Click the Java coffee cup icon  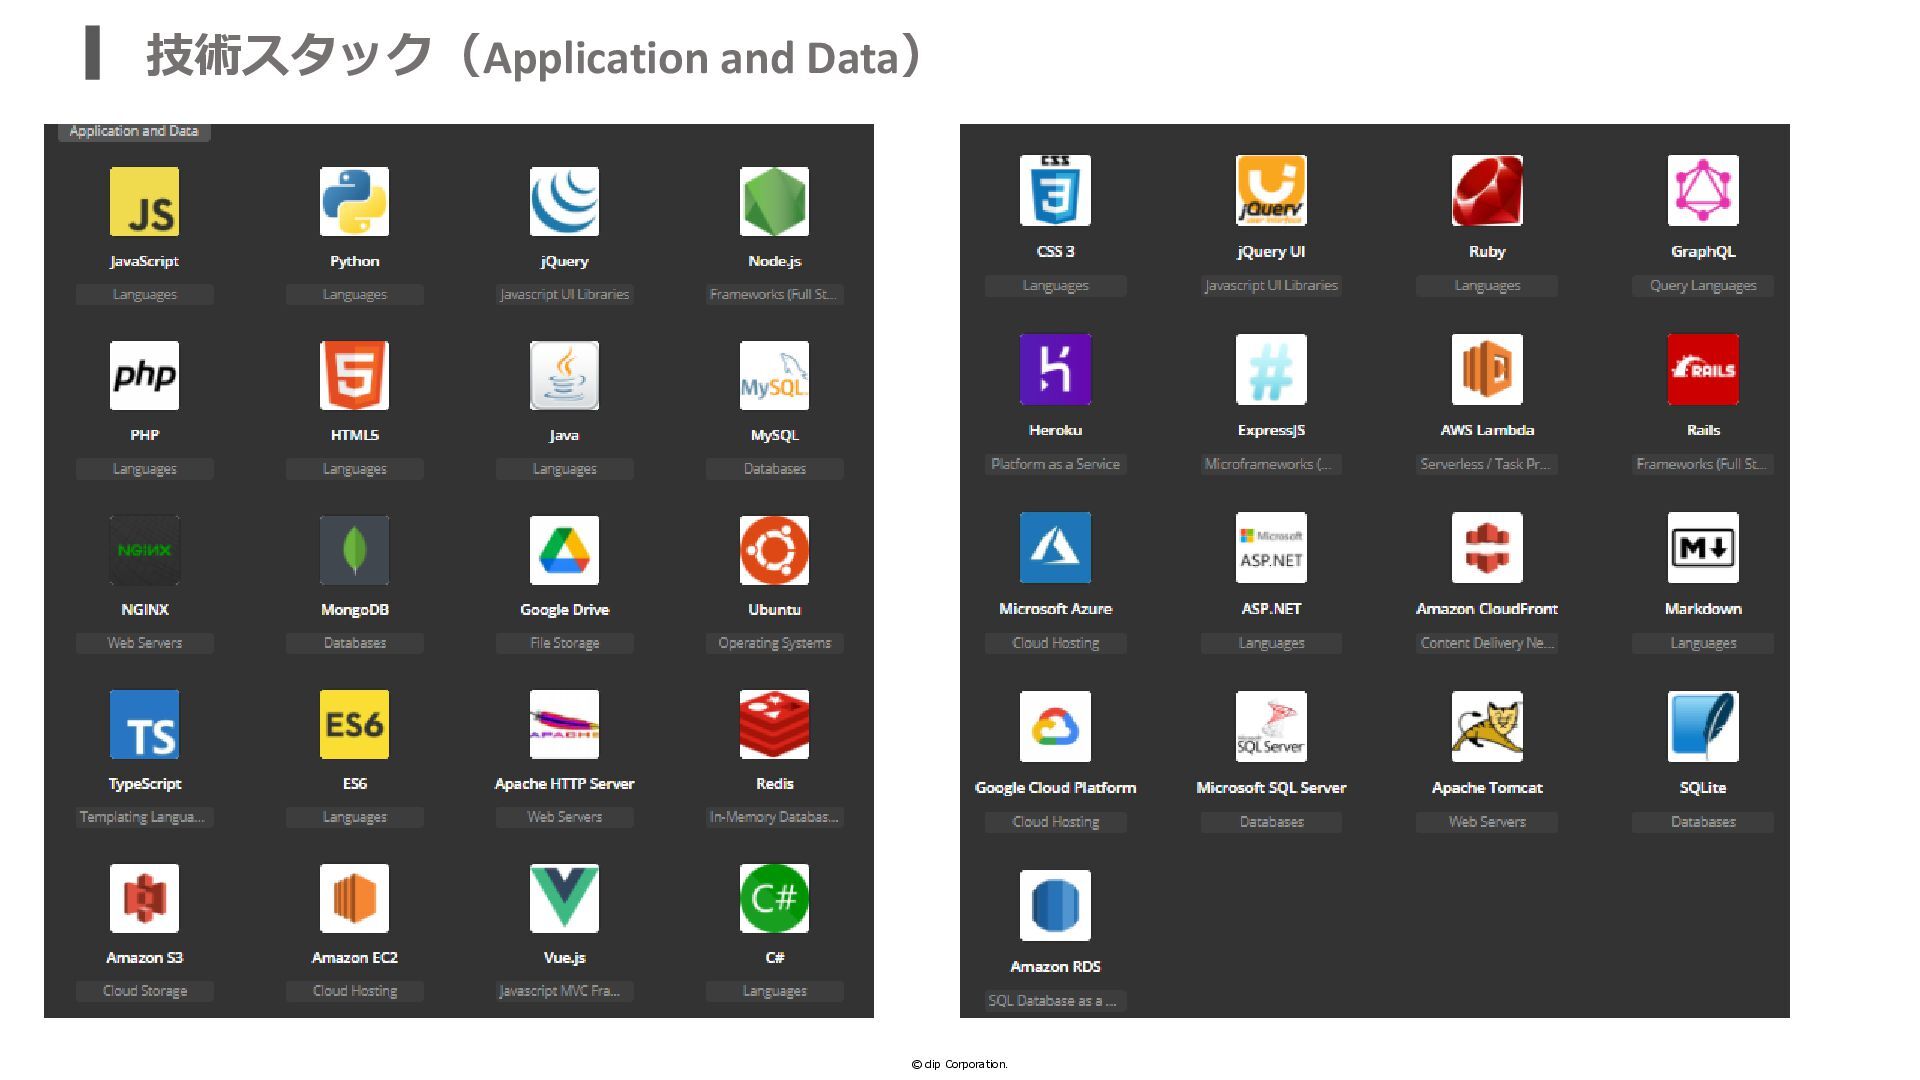click(x=564, y=375)
